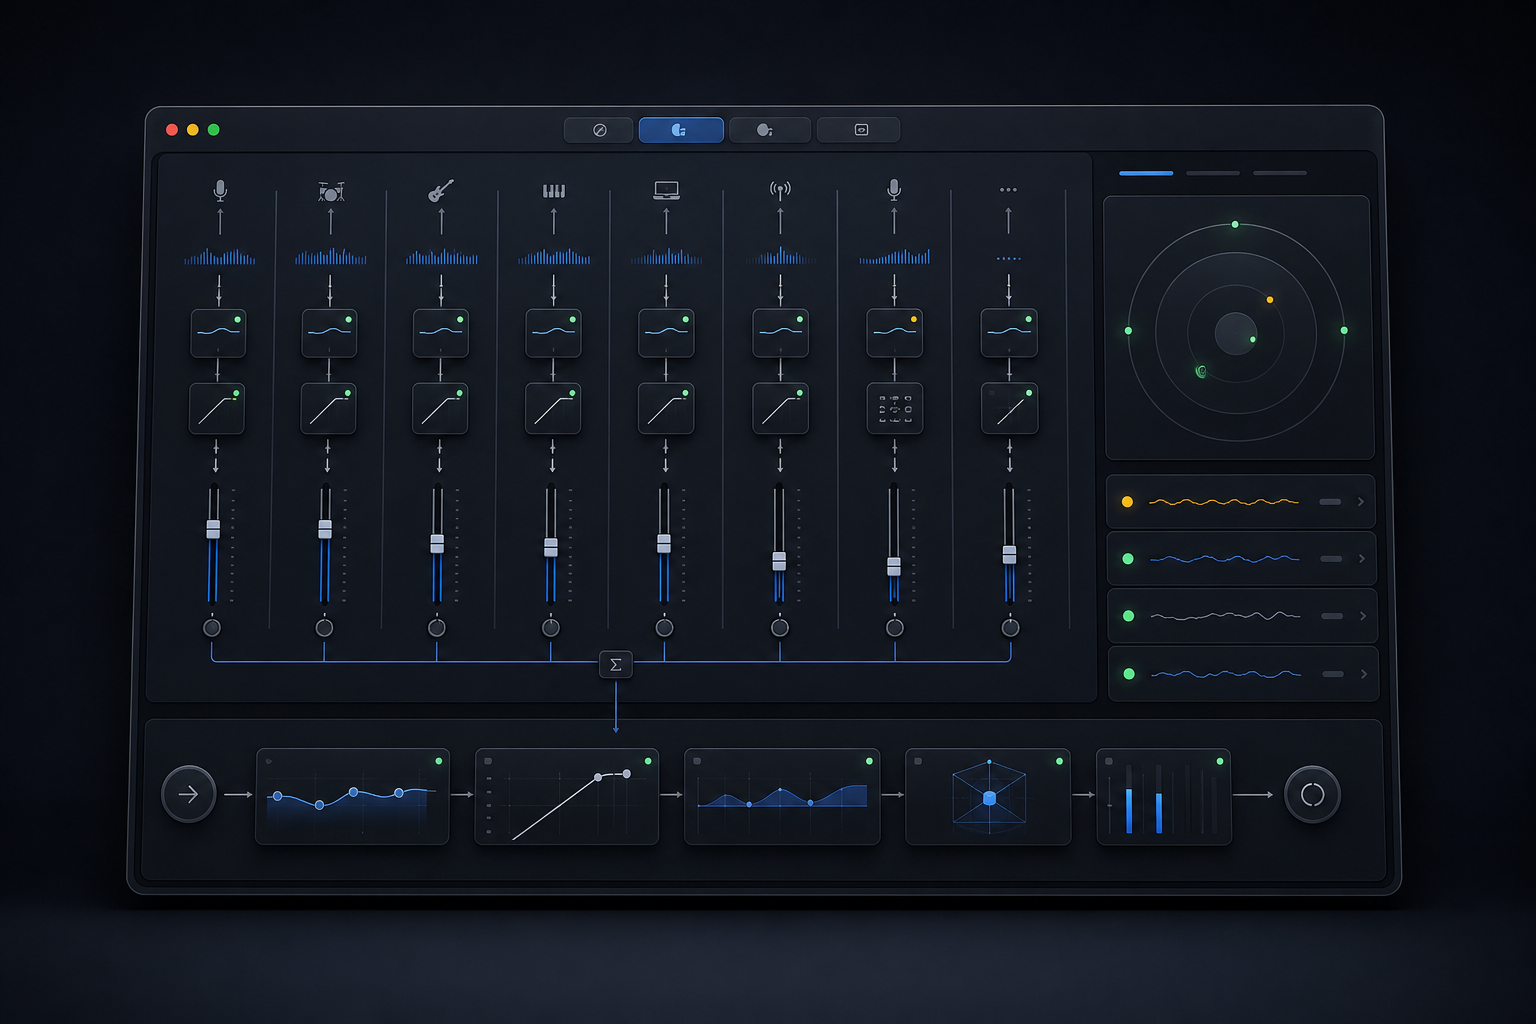Viewport: 1536px width, 1024px height.
Task: Click microphone icon above the orange-lit EQ channel
Action: (x=894, y=189)
